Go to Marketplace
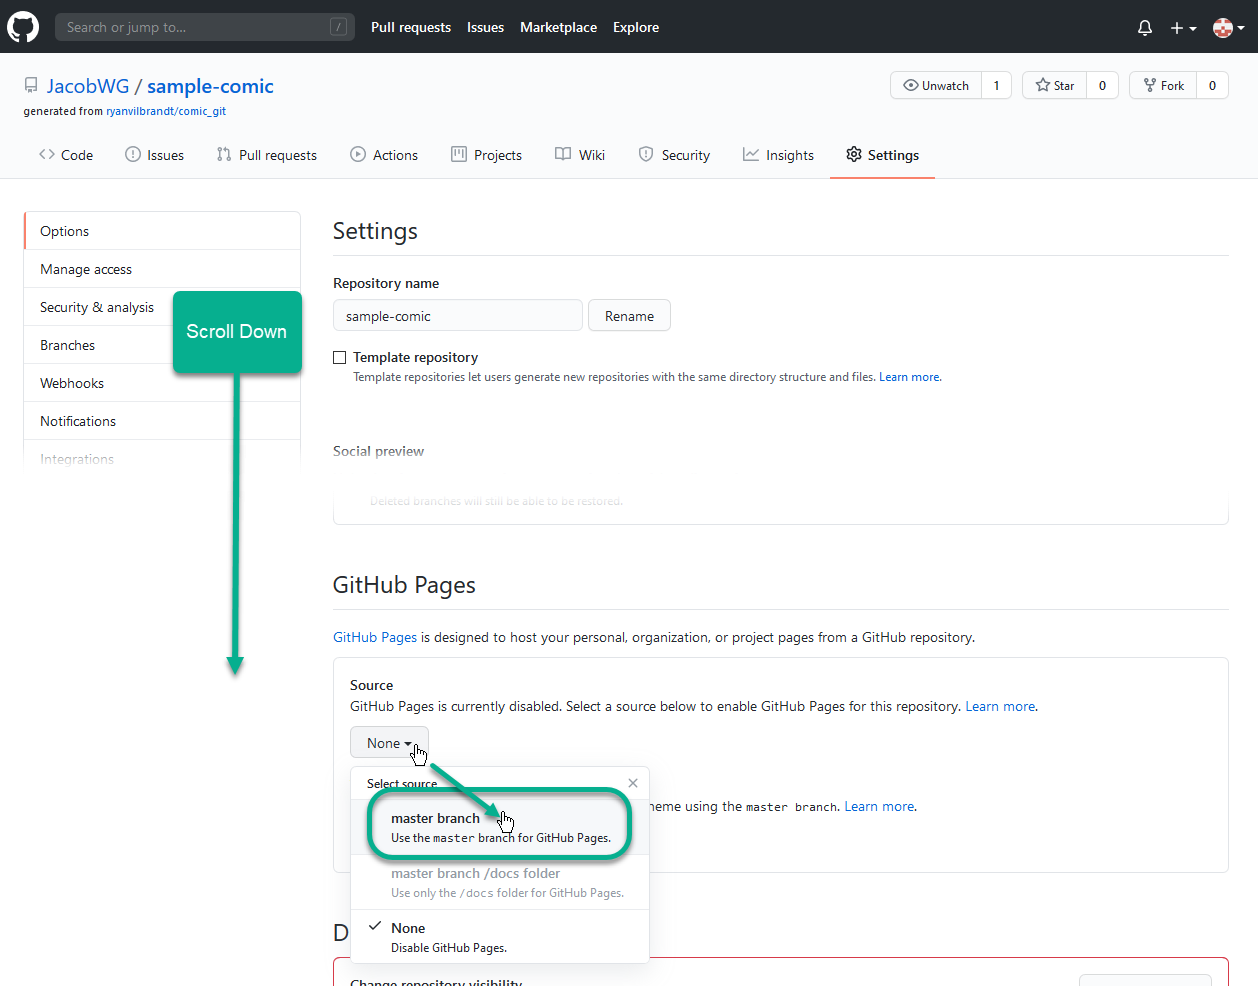This screenshot has width=1258, height=986. coord(558,27)
